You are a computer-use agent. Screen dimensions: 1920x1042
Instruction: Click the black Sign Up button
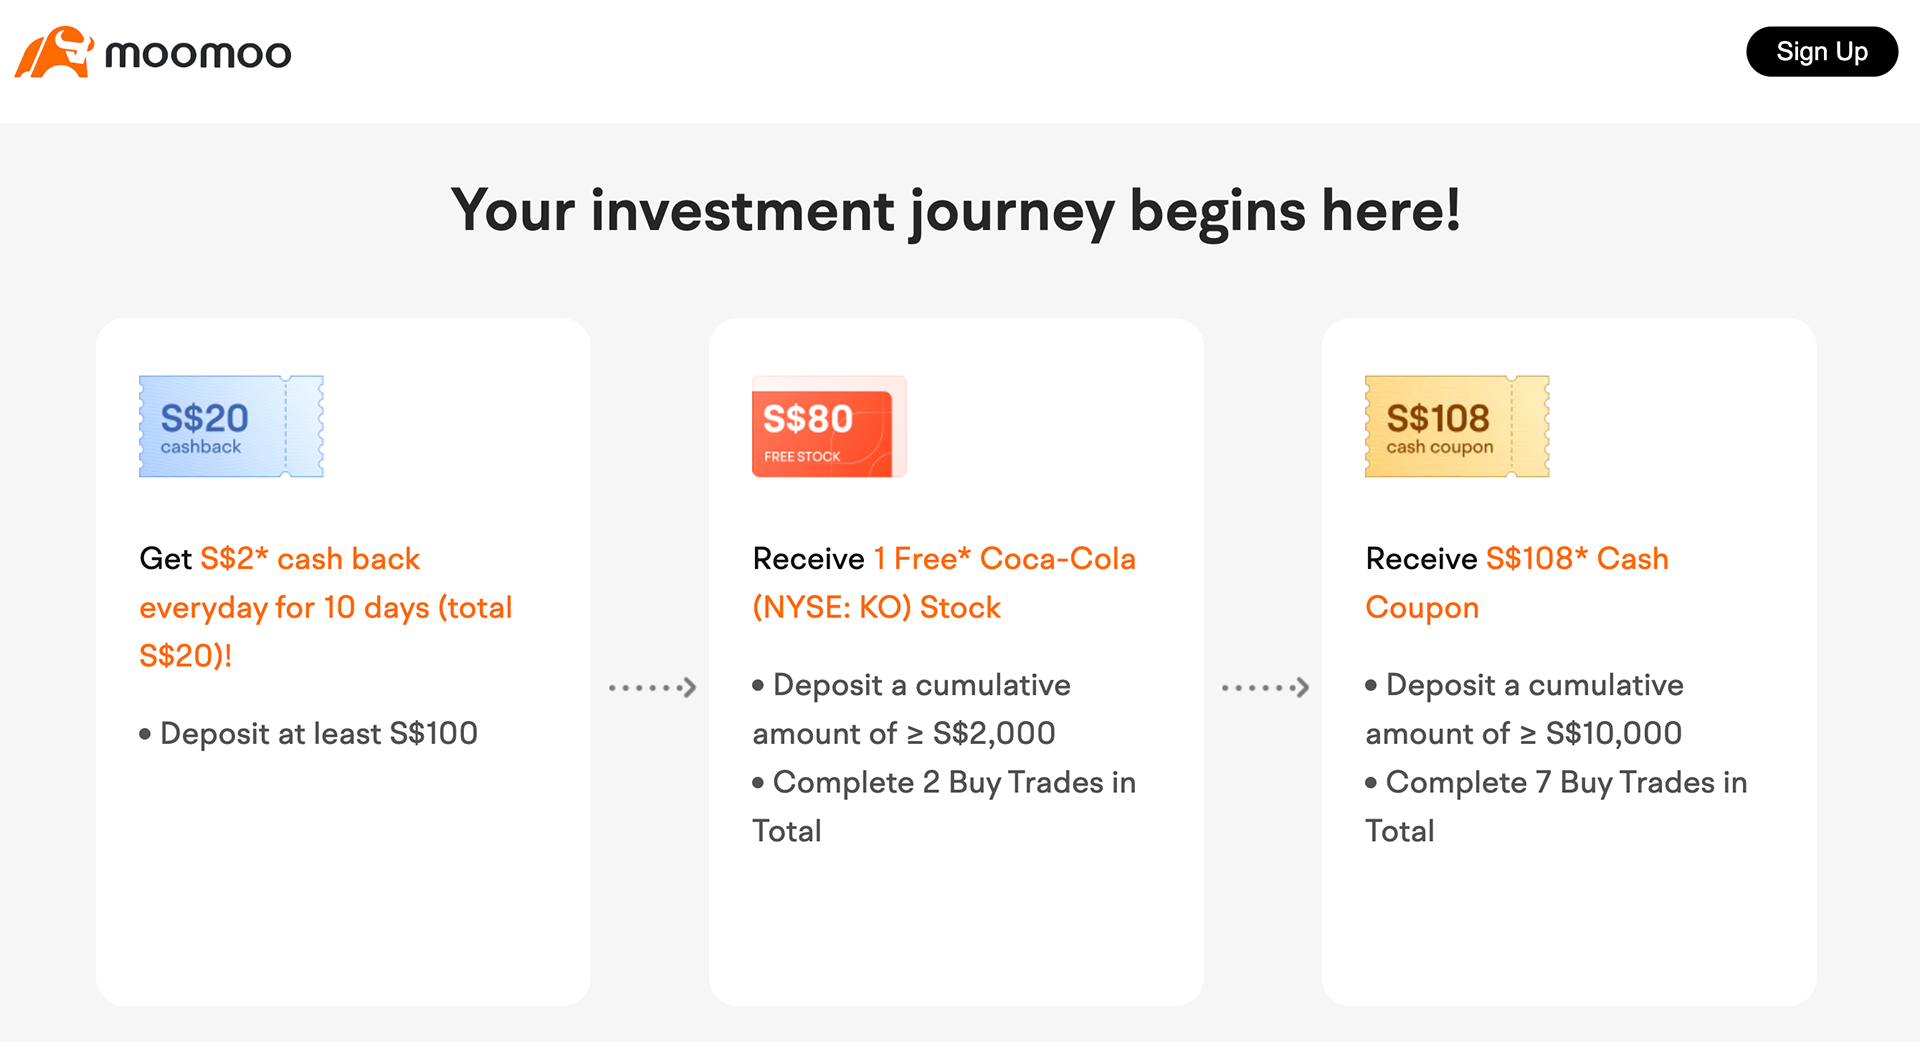click(1821, 52)
